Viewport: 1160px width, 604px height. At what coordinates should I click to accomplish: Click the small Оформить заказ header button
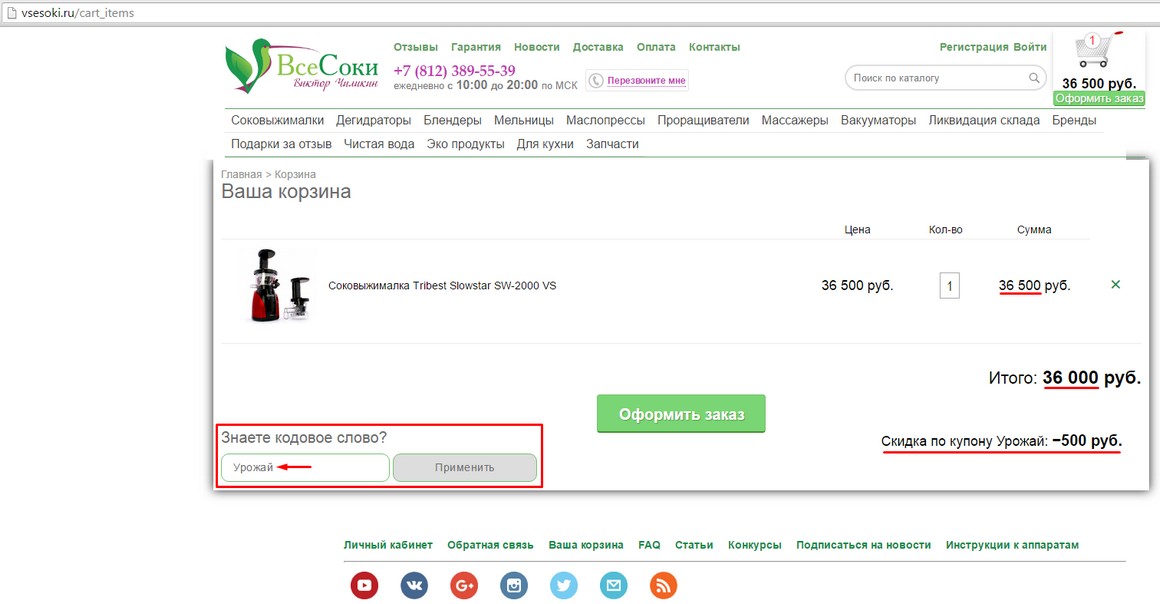[1099, 98]
